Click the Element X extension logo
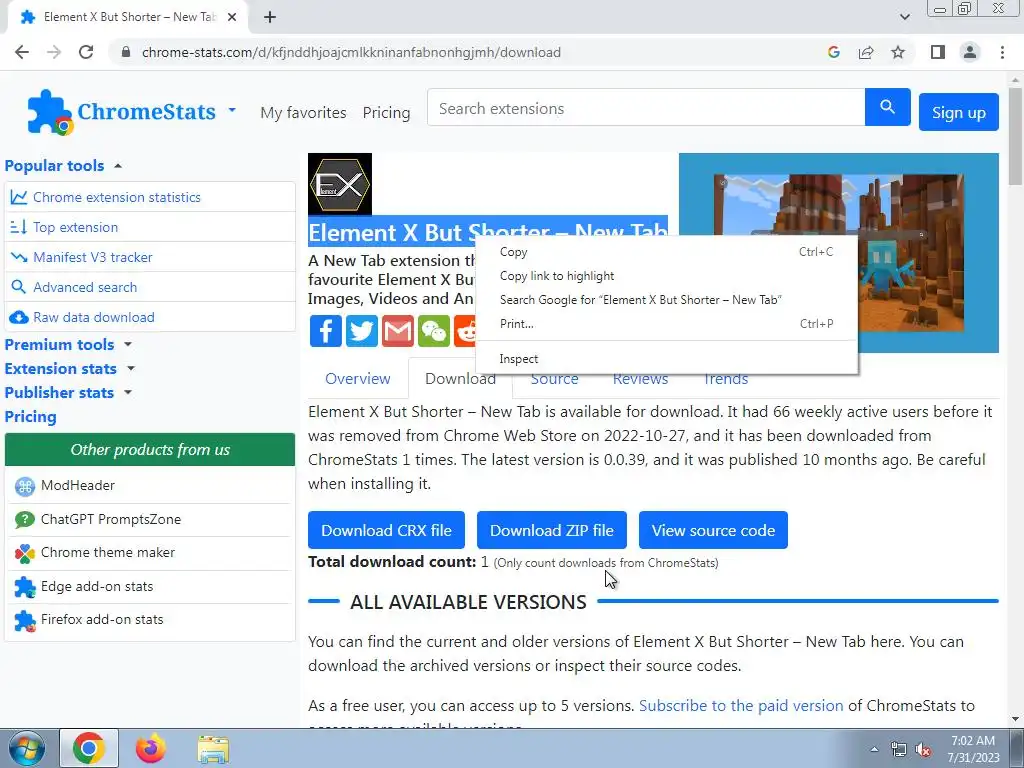The height and width of the screenshot is (768, 1024). [340, 184]
